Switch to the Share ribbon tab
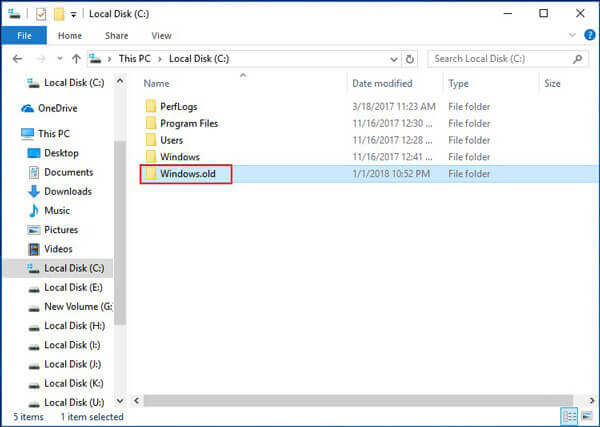Screen dimensions: 600x427 pyautogui.click(x=117, y=36)
